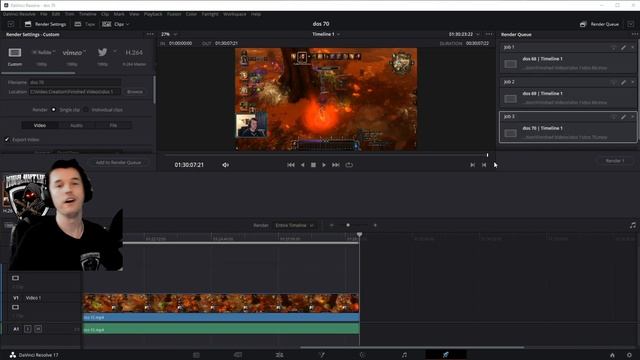Switch to the Audio settings tab
640x360 pixels.
[x=77, y=125]
